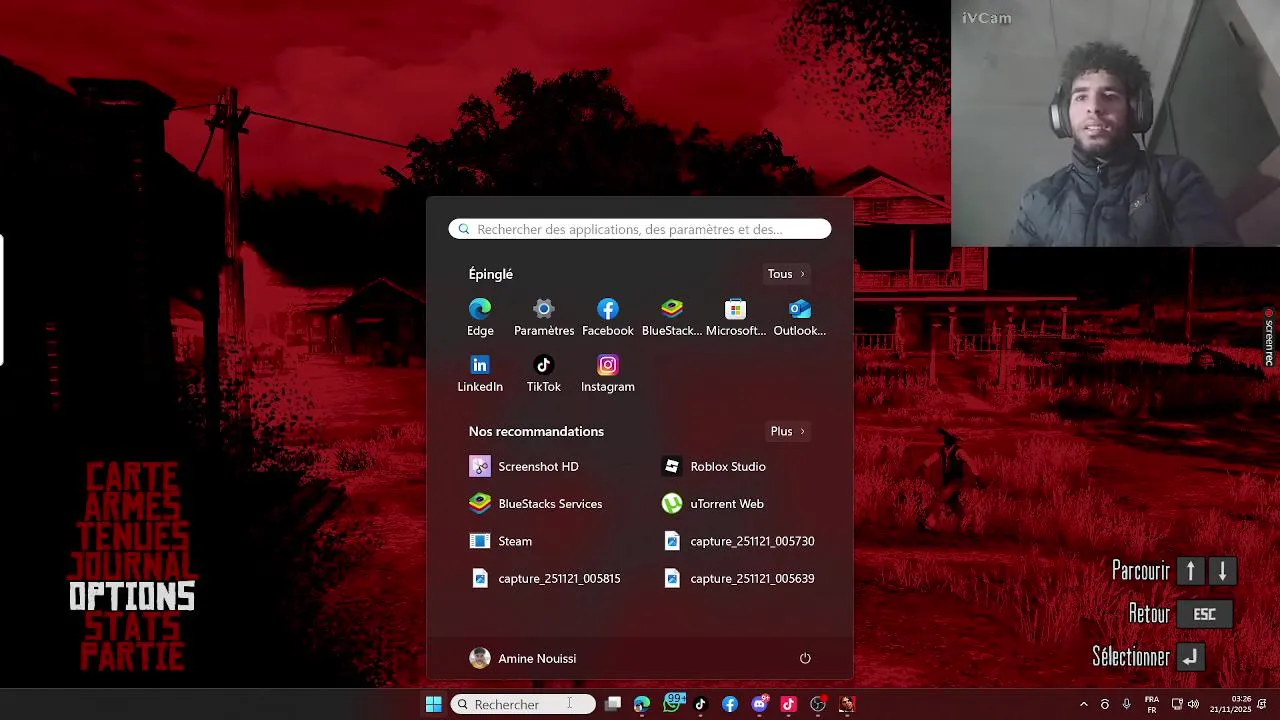
Task: Select ARMES in the game menu
Action: click(132, 505)
